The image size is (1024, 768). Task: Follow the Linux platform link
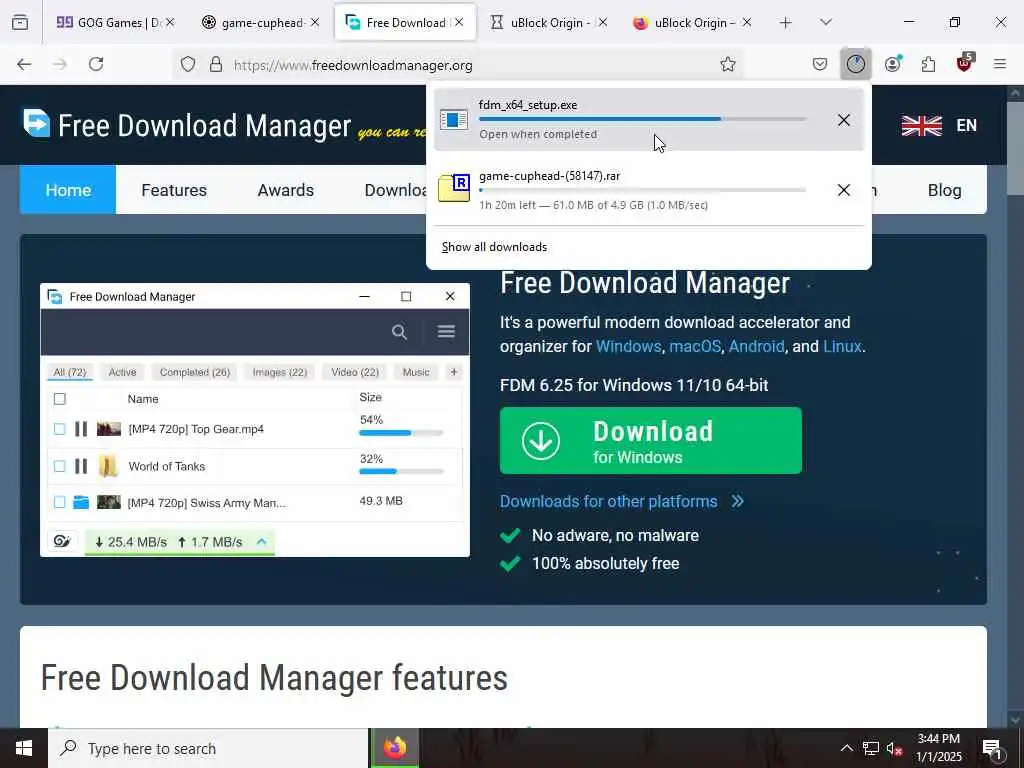point(842,346)
